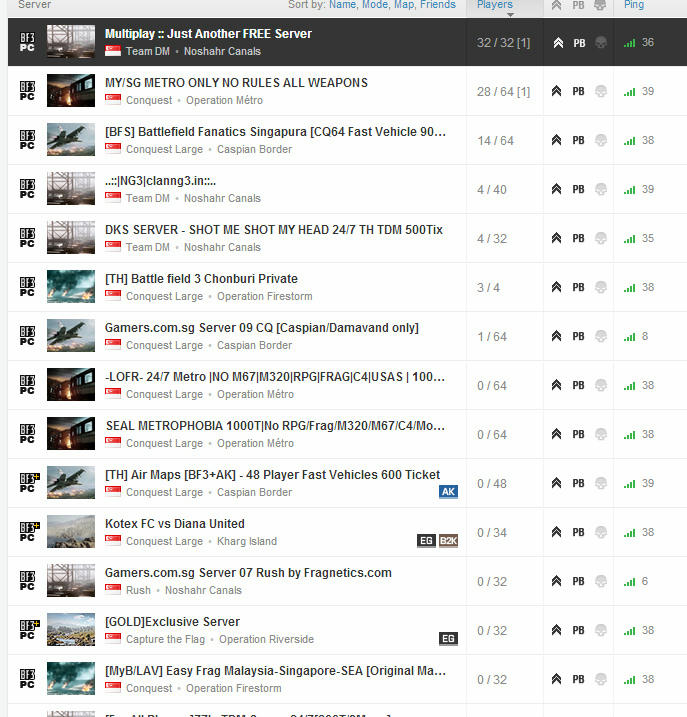This screenshot has height=717, width=687.
Task: Sort the server list by Friends
Action: click(438, 5)
